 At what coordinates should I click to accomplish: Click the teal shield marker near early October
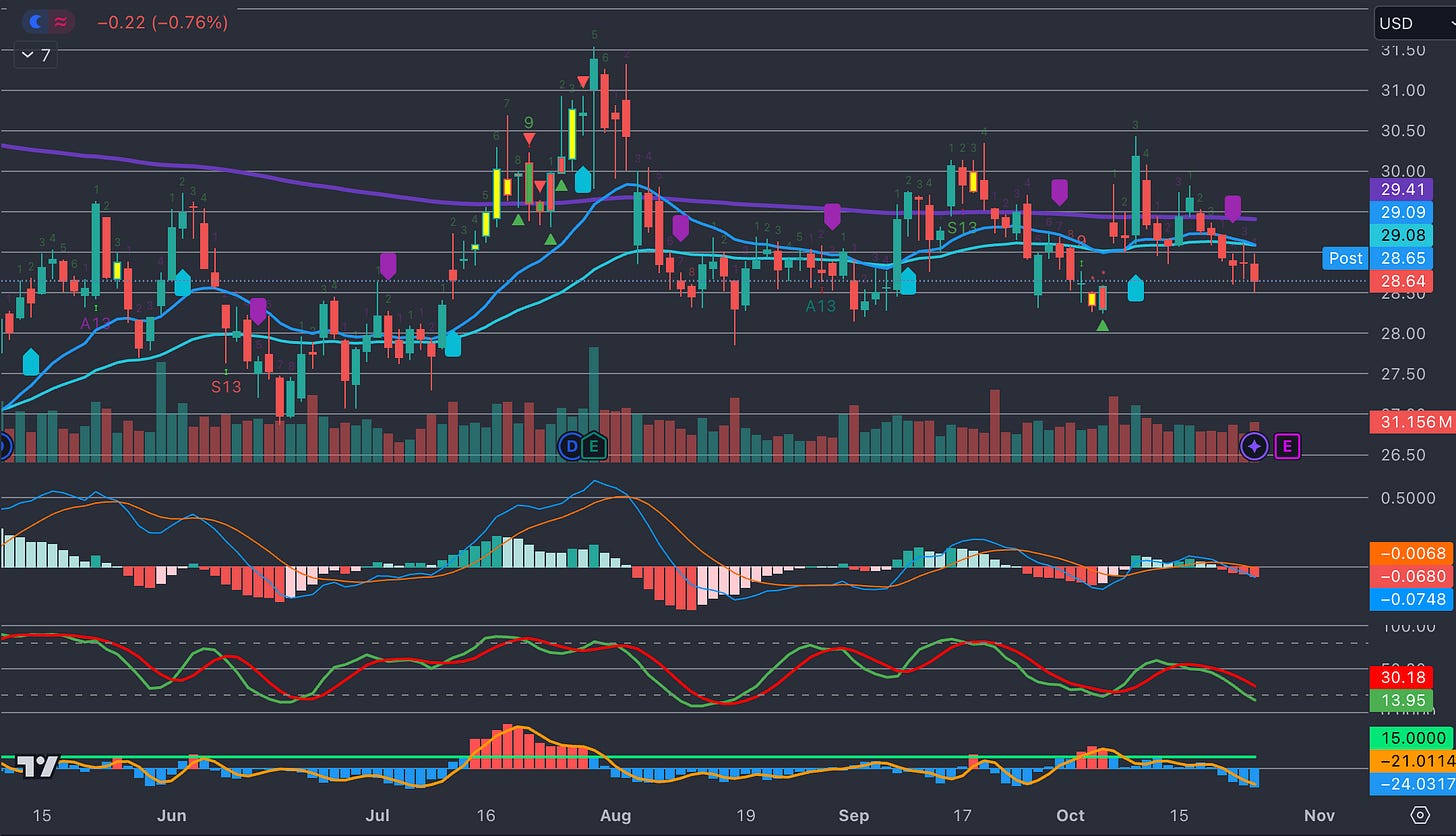click(x=1135, y=288)
